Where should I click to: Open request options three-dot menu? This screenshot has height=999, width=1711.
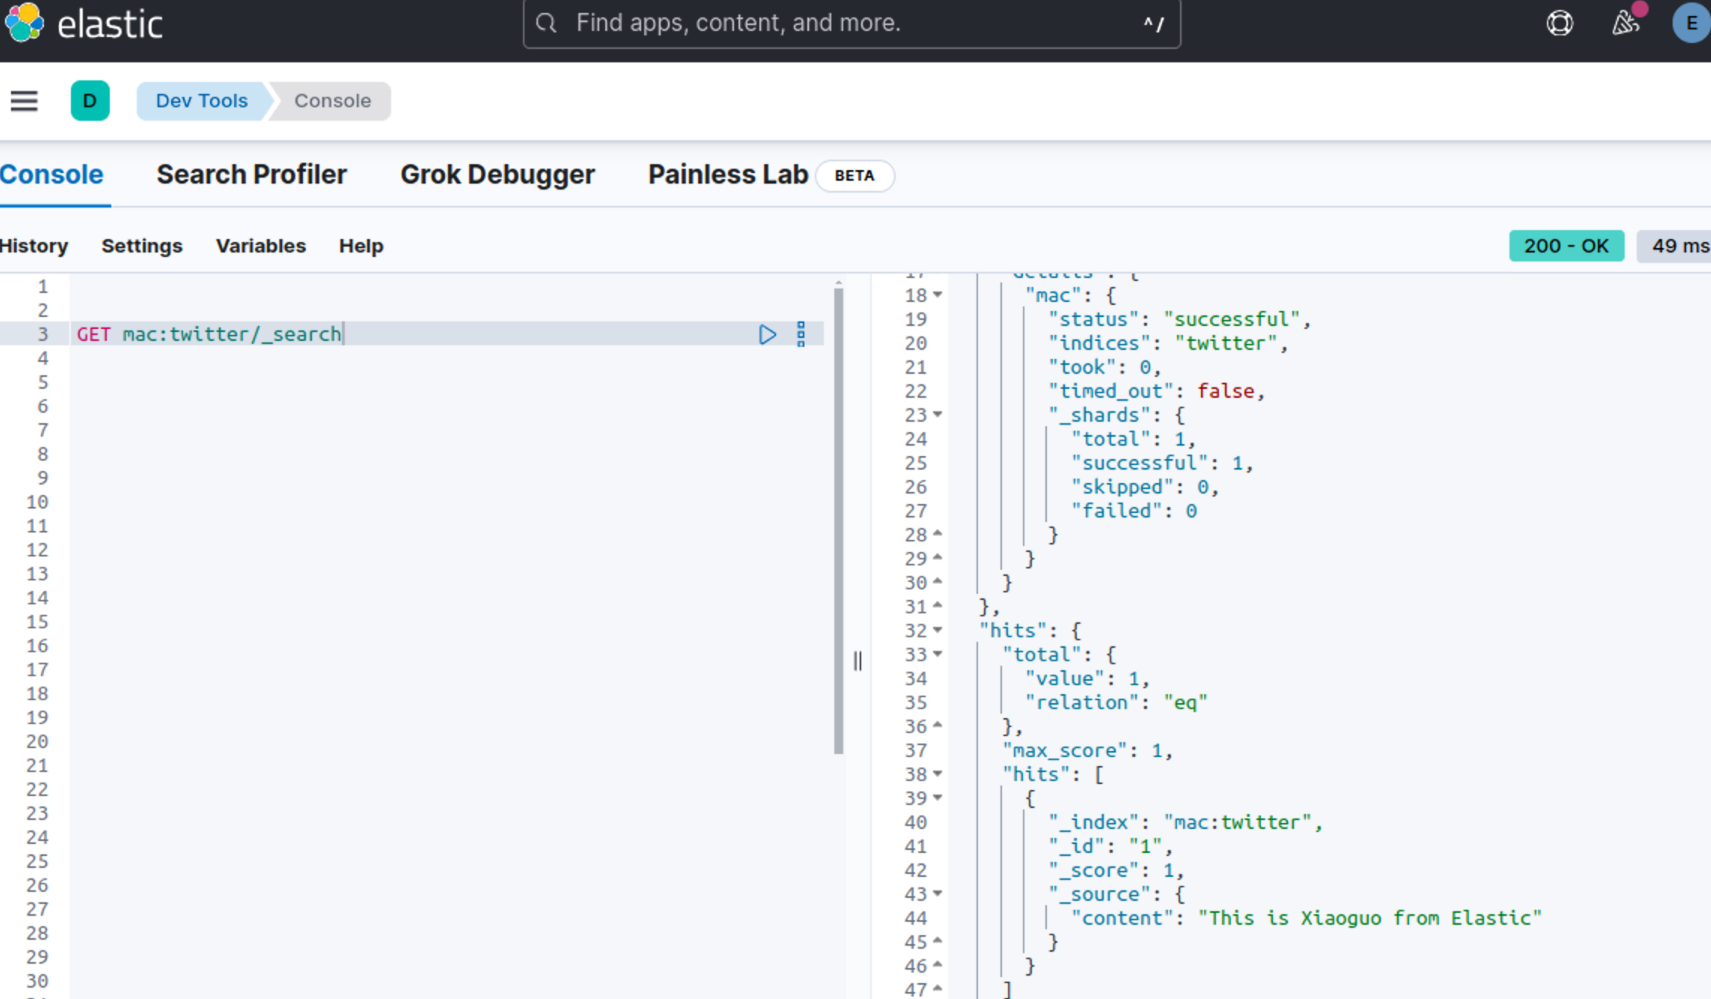coord(801,334)
